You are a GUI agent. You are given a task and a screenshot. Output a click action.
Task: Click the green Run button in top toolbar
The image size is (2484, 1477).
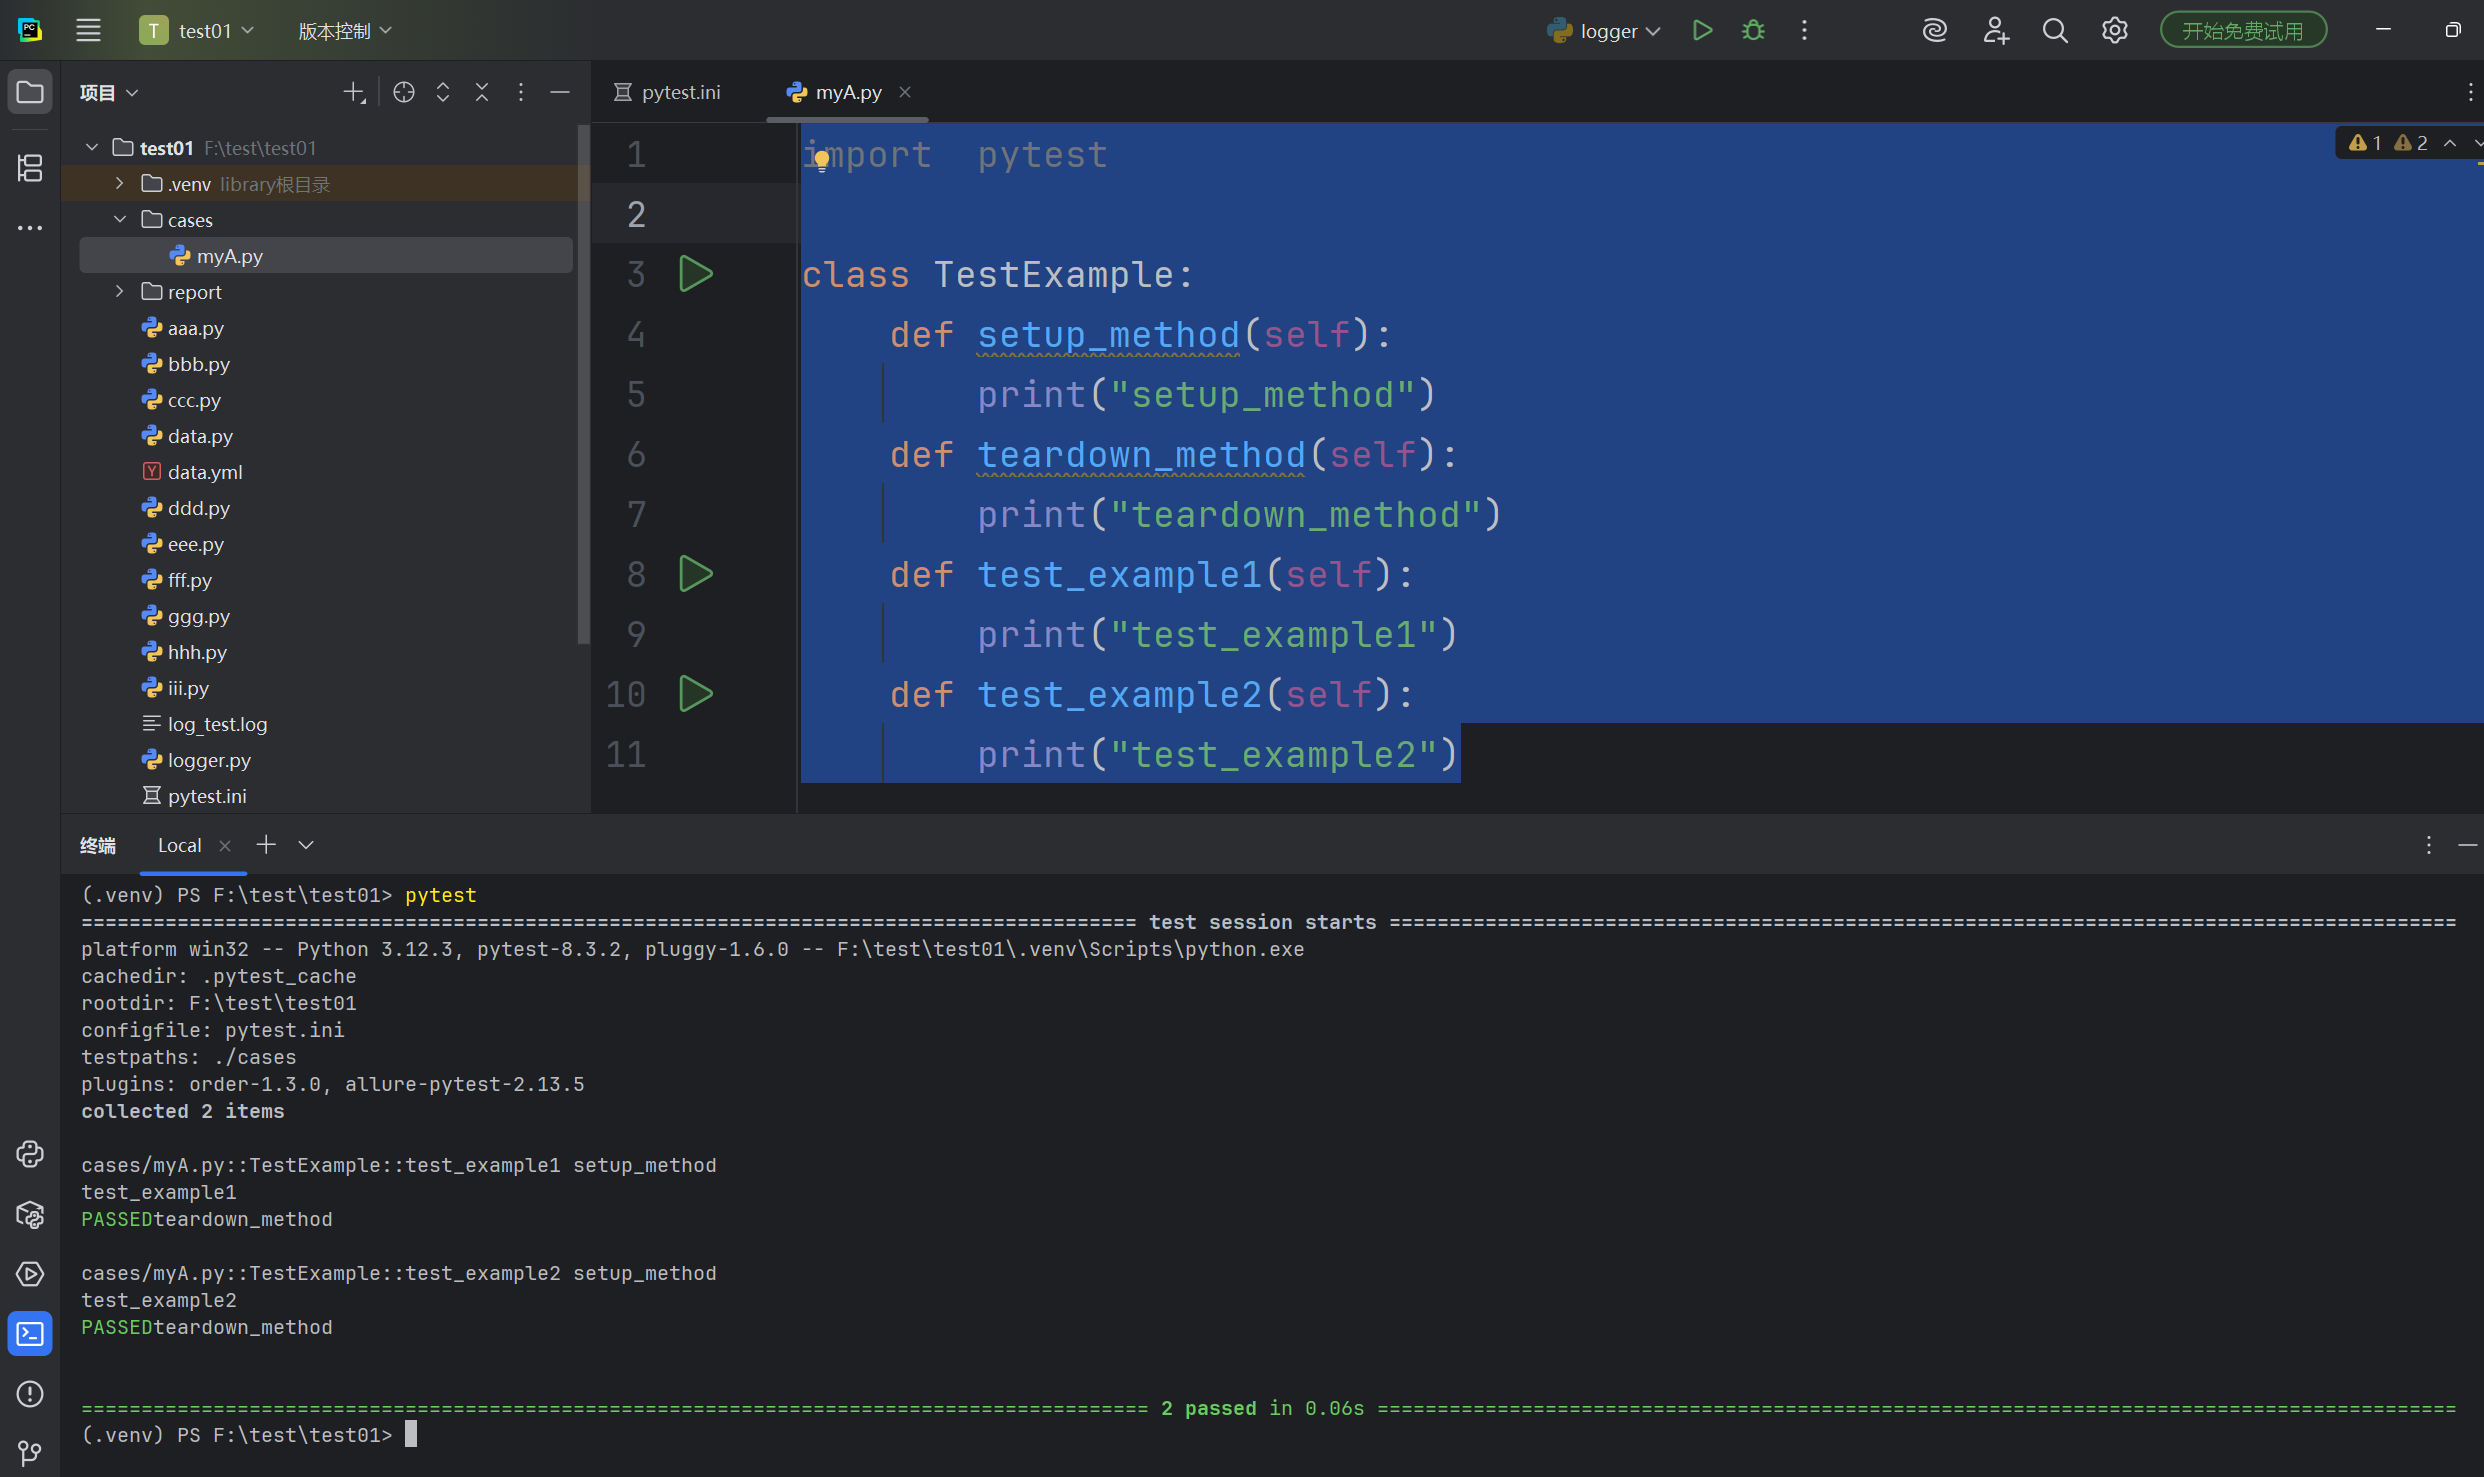tap(1702, 31)
